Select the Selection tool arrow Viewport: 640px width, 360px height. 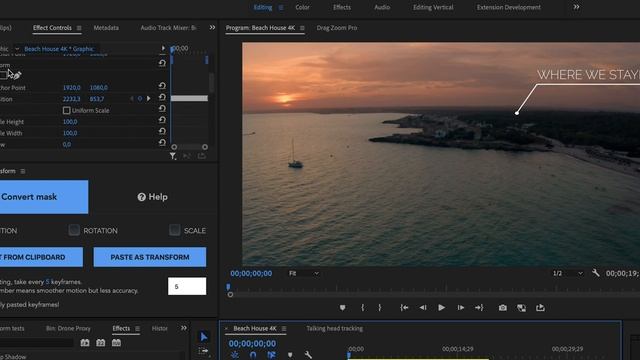pos(204,337)
